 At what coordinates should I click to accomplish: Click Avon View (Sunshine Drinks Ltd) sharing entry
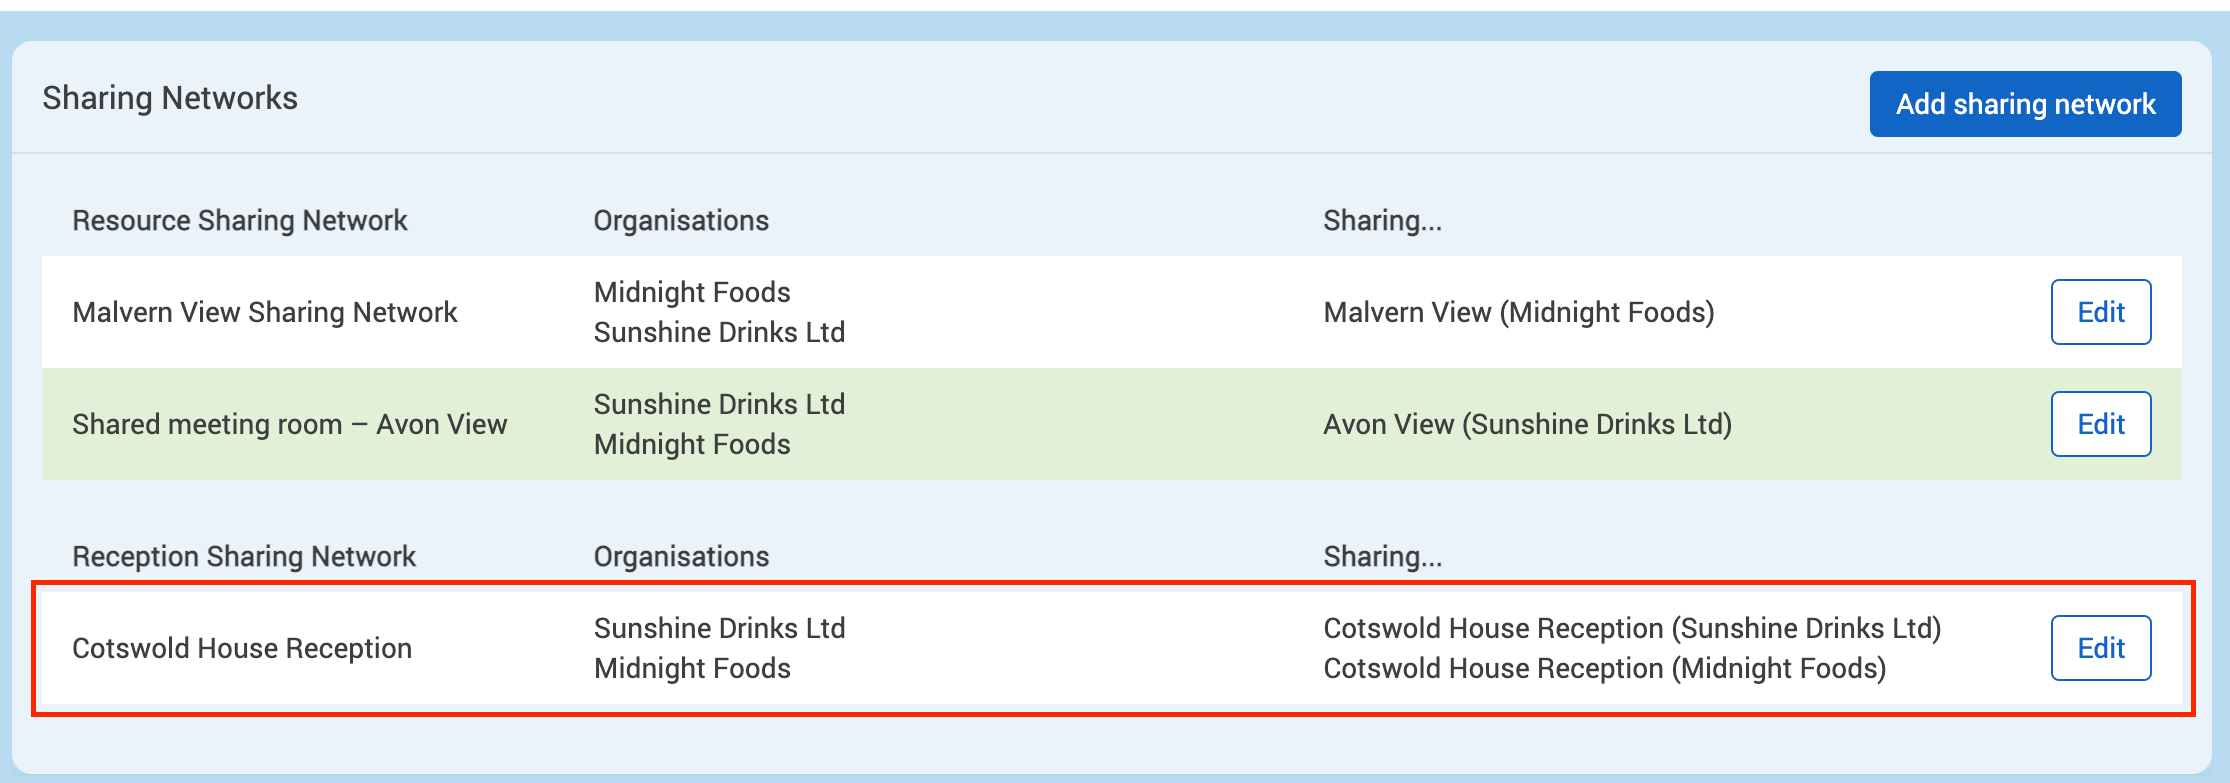click(1527, 424)
